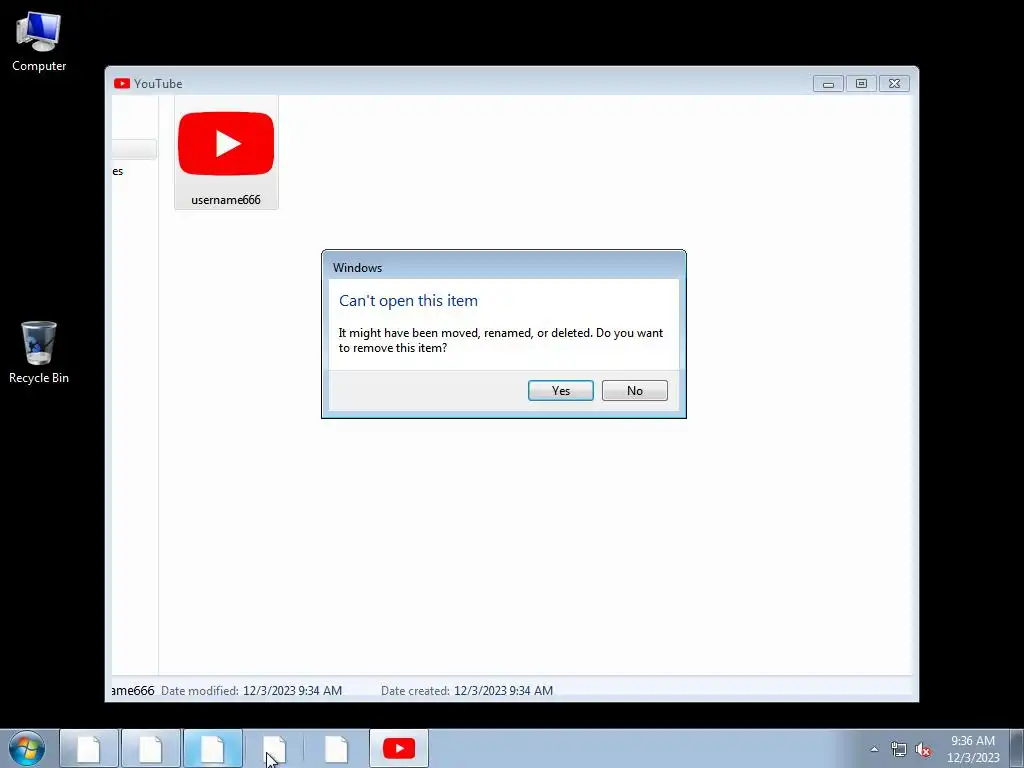Click 'Date created: 12/3/2023 9:34 AM' text
This screenshot has width=1024, height=768.
pyautogui.click(x=467, y=690)
